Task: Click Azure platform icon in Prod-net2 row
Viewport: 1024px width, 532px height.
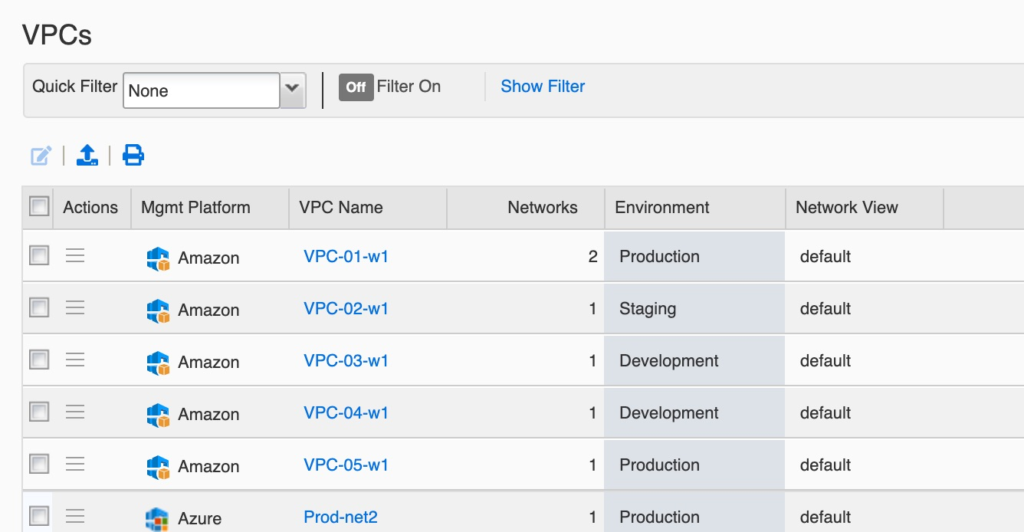Action: pyautogui.click(x=157, y=518)
